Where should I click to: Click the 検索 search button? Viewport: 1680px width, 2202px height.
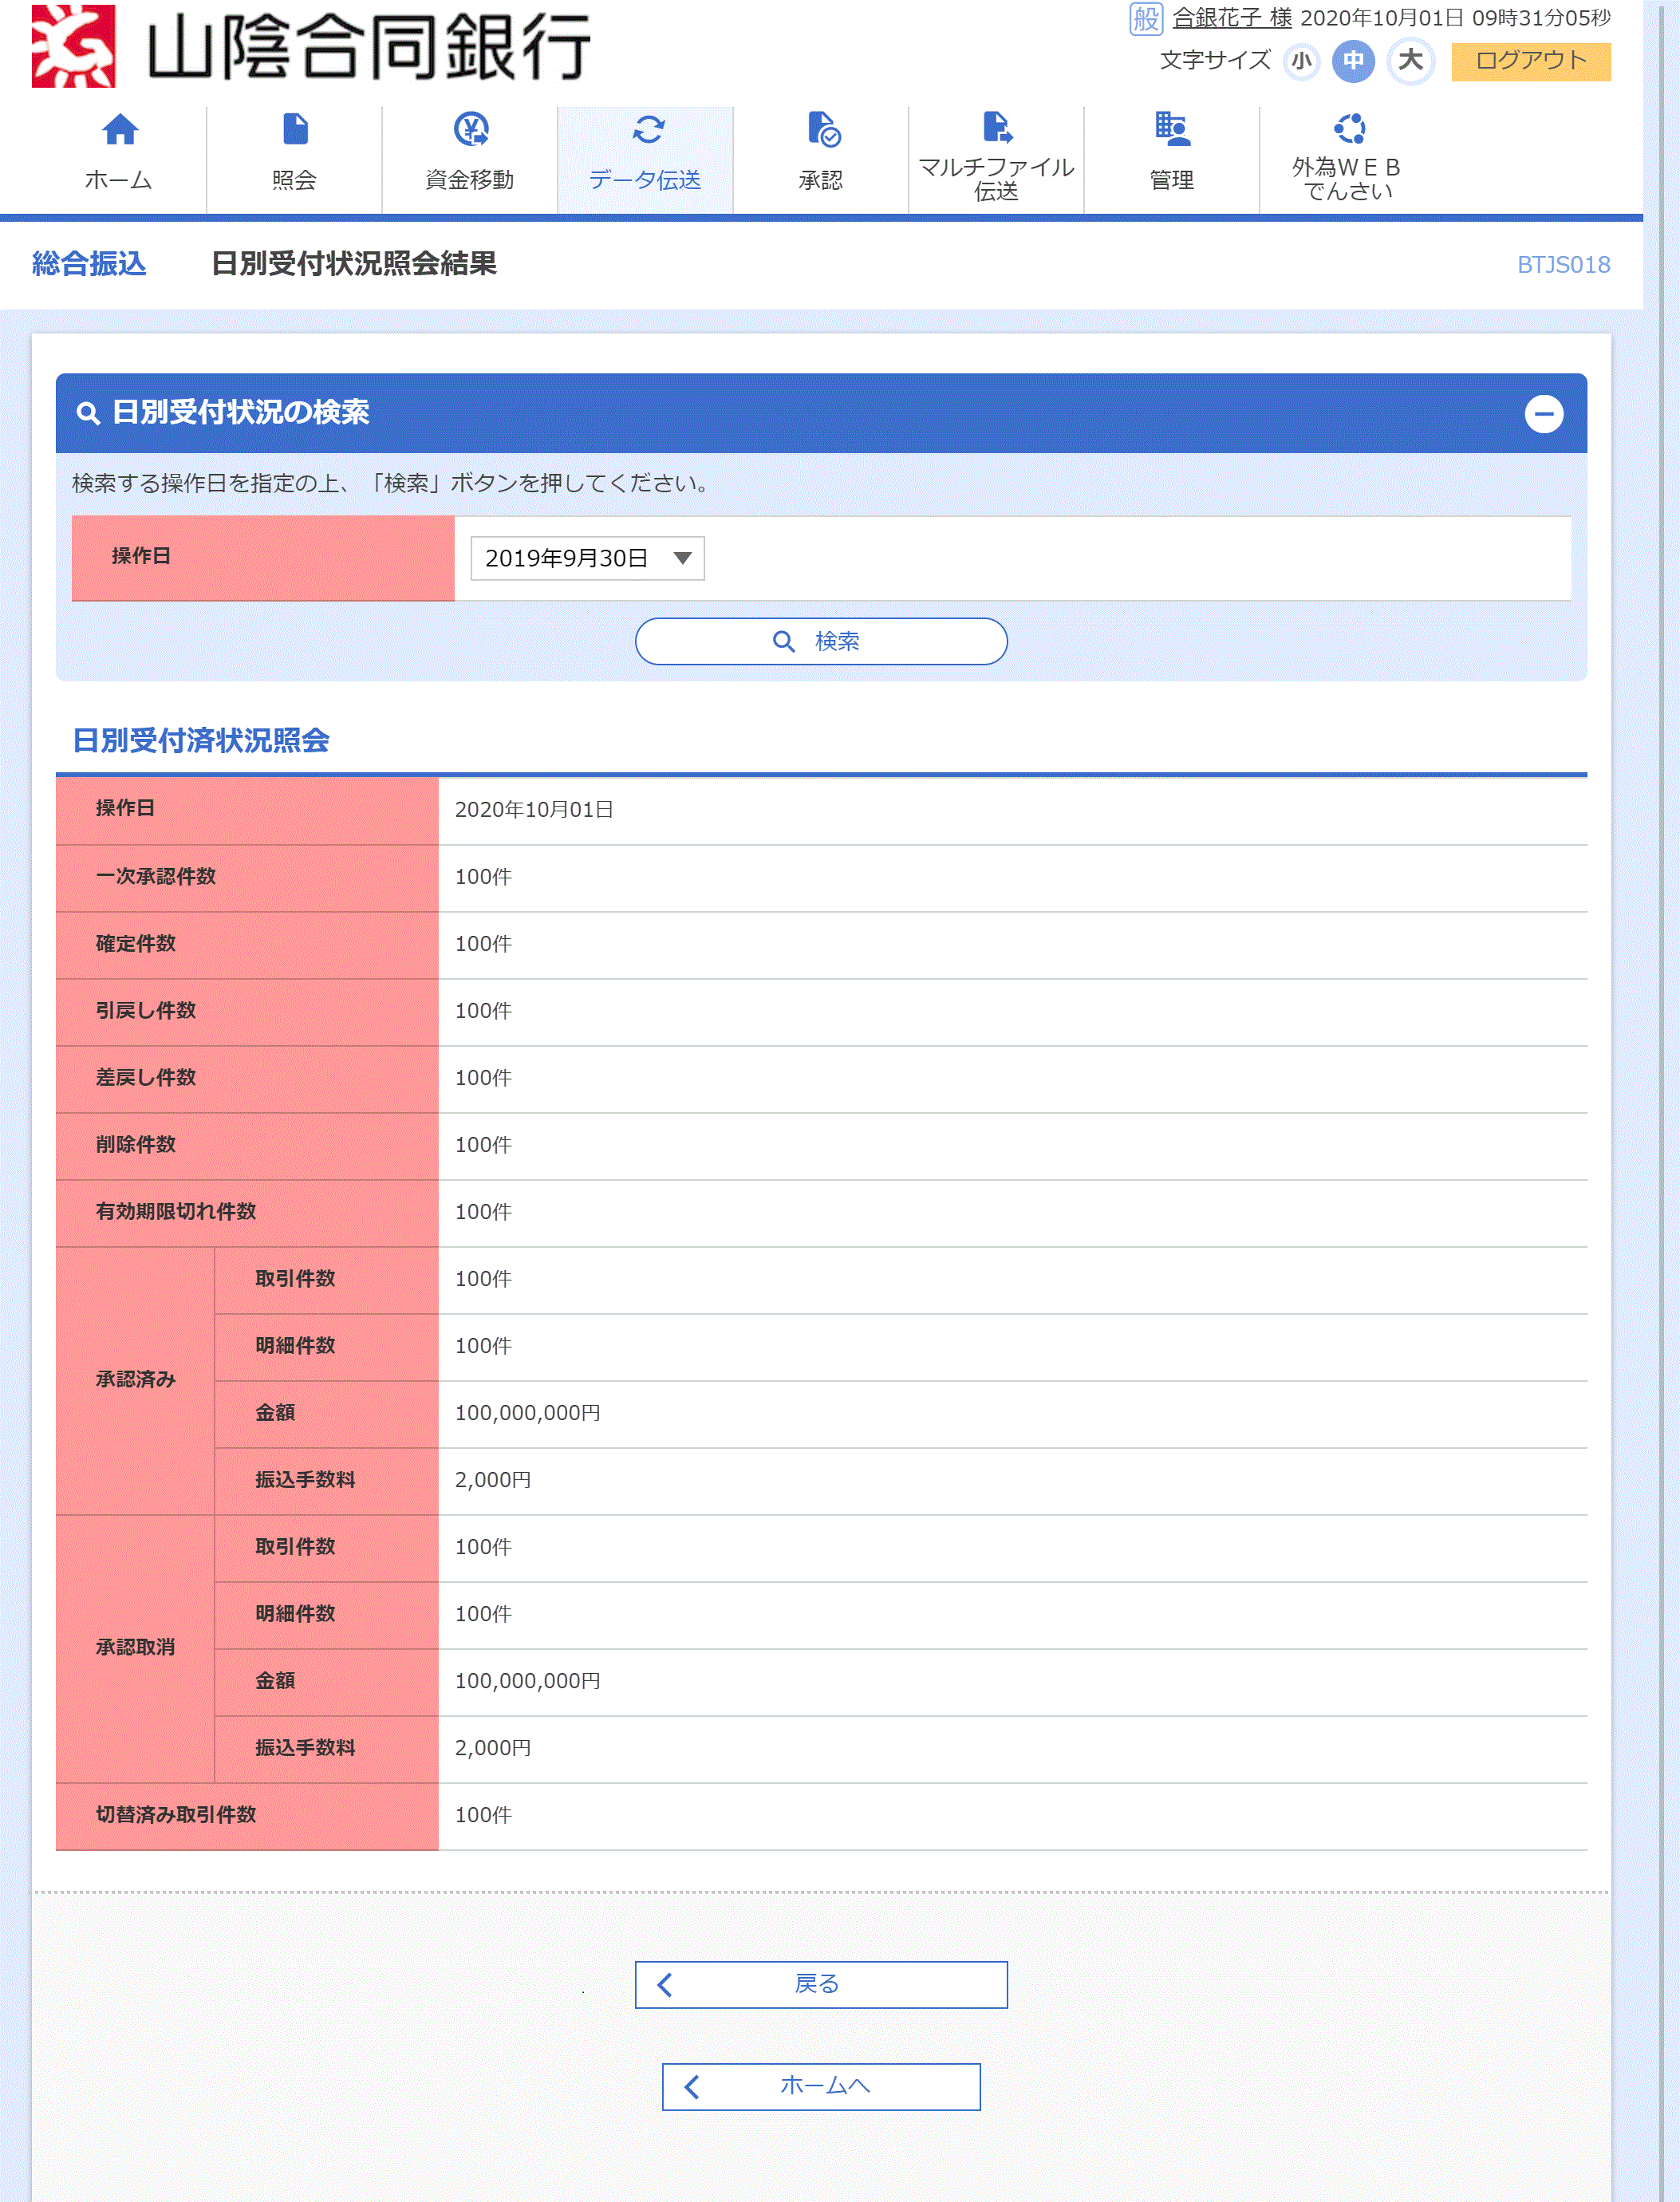coord(821,641)
